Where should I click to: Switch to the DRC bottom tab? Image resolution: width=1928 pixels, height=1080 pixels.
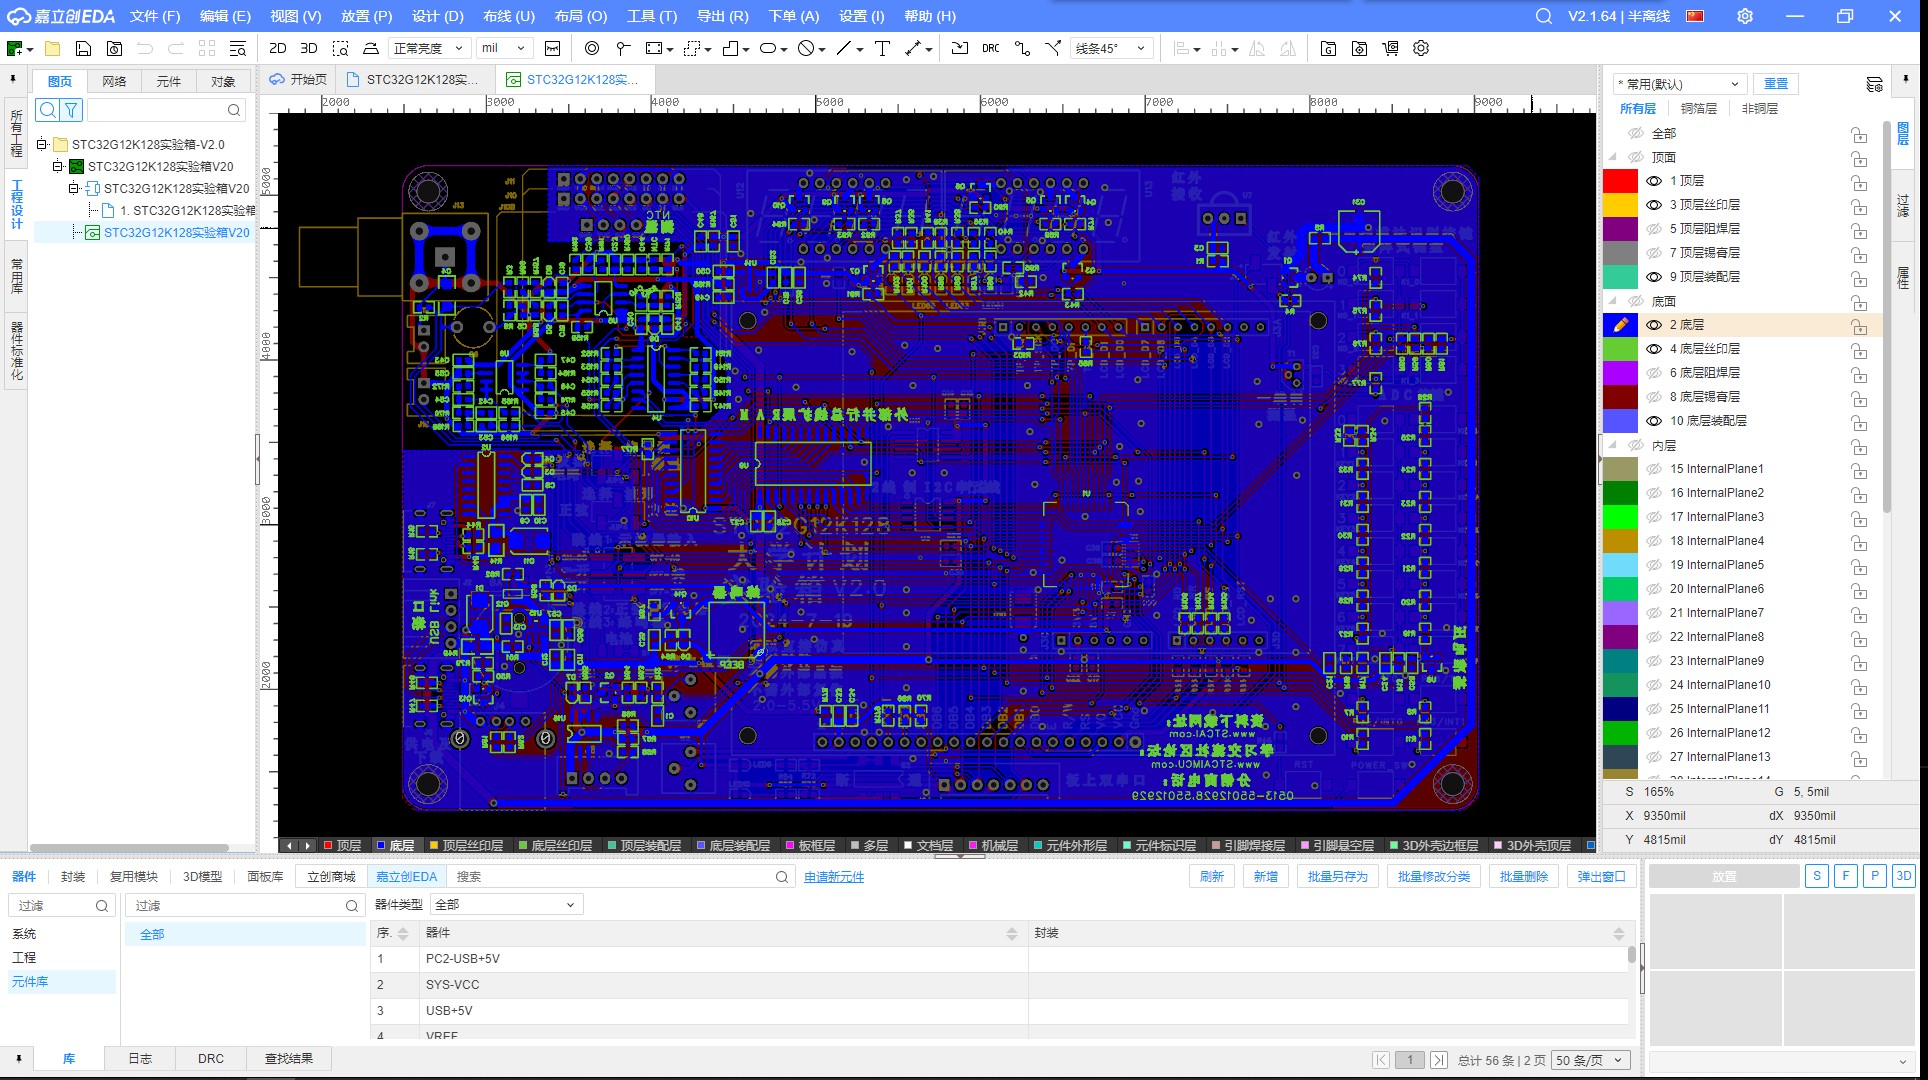click(211, 1058)
